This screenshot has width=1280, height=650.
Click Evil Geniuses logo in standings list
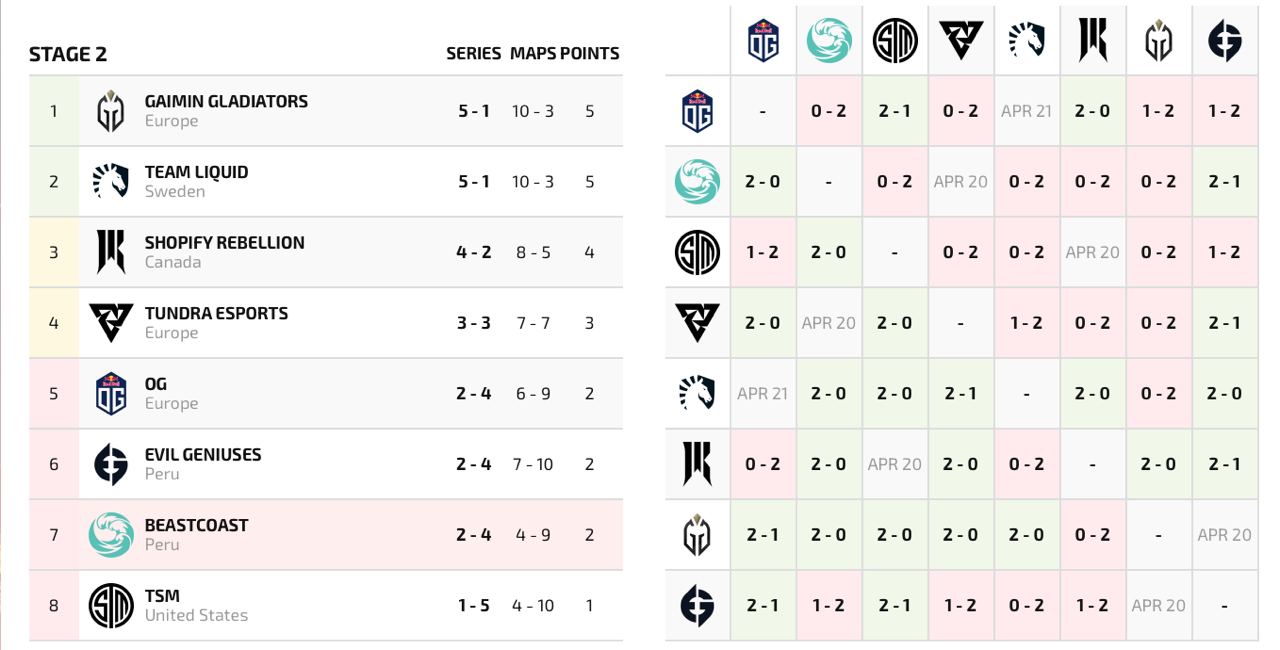coord(110,464)
